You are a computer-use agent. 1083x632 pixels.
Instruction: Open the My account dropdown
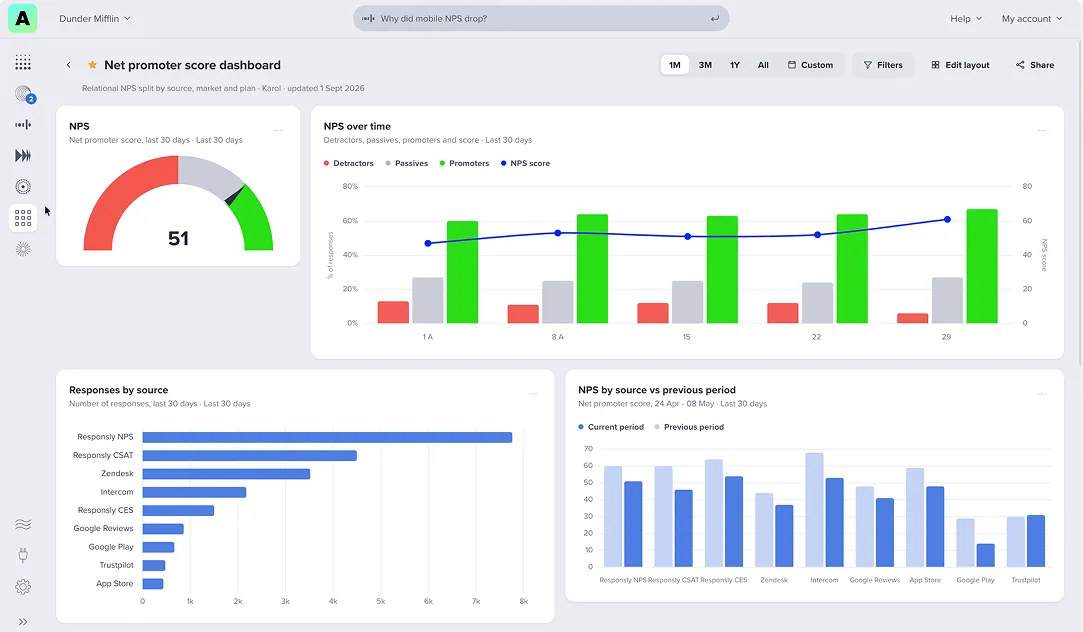pyautogui.click(x=1032, y=19)
